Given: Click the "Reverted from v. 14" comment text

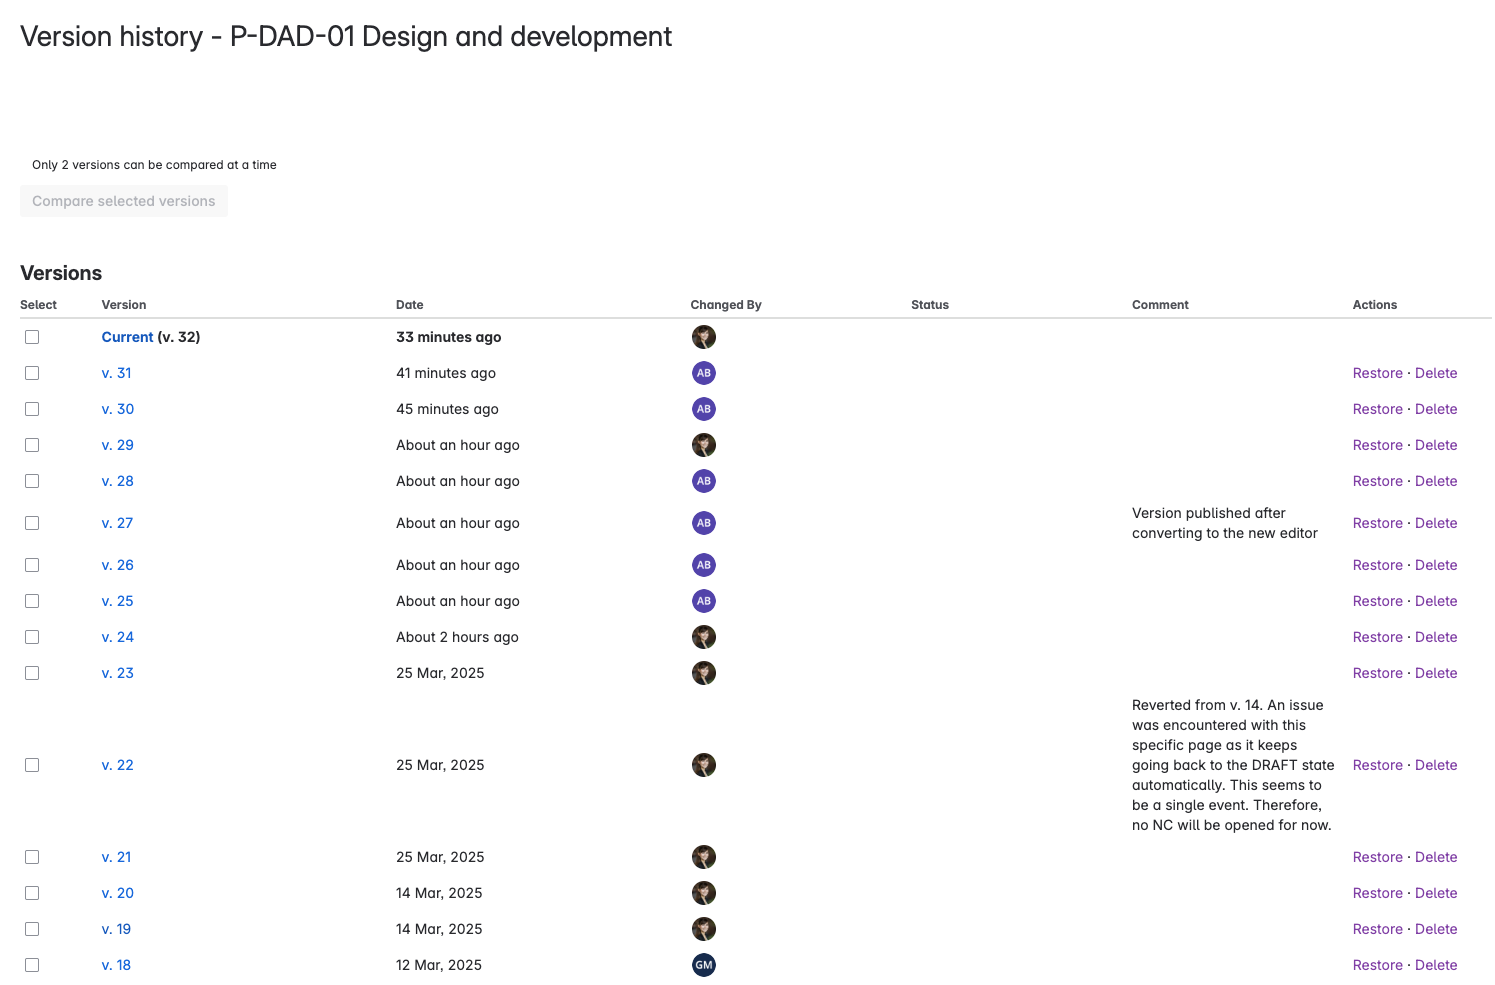Looking at the screenshot, I should [x=1233, y=765].
